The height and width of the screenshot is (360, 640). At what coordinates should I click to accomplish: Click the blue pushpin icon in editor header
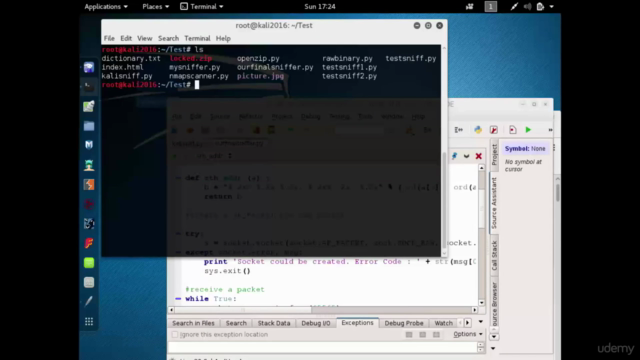454,156
